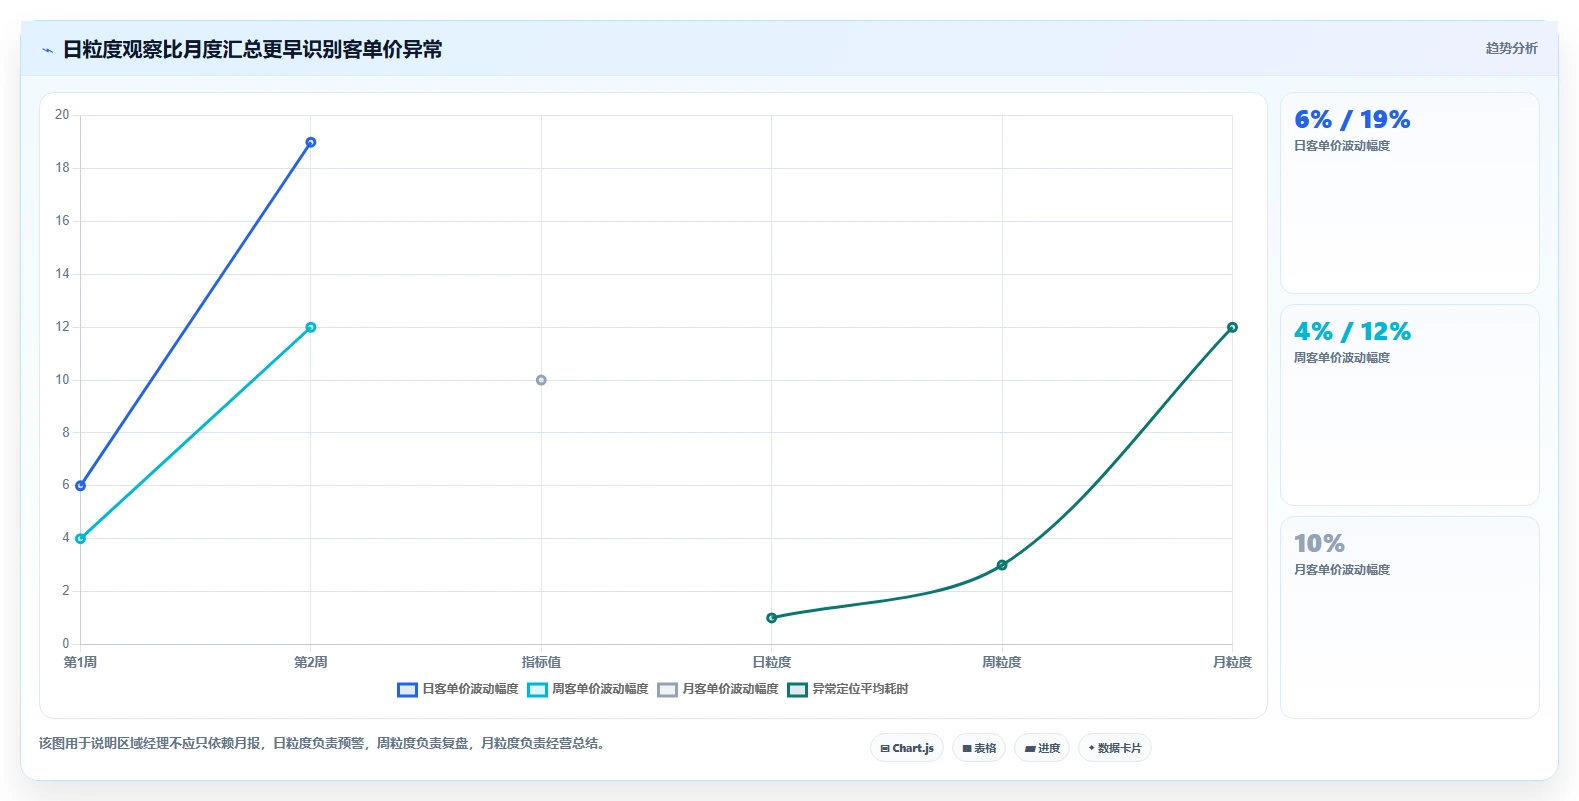Click the cyan data point at 第2周 (12)
The image size is (1579, 801).
(x=311, y=327)
